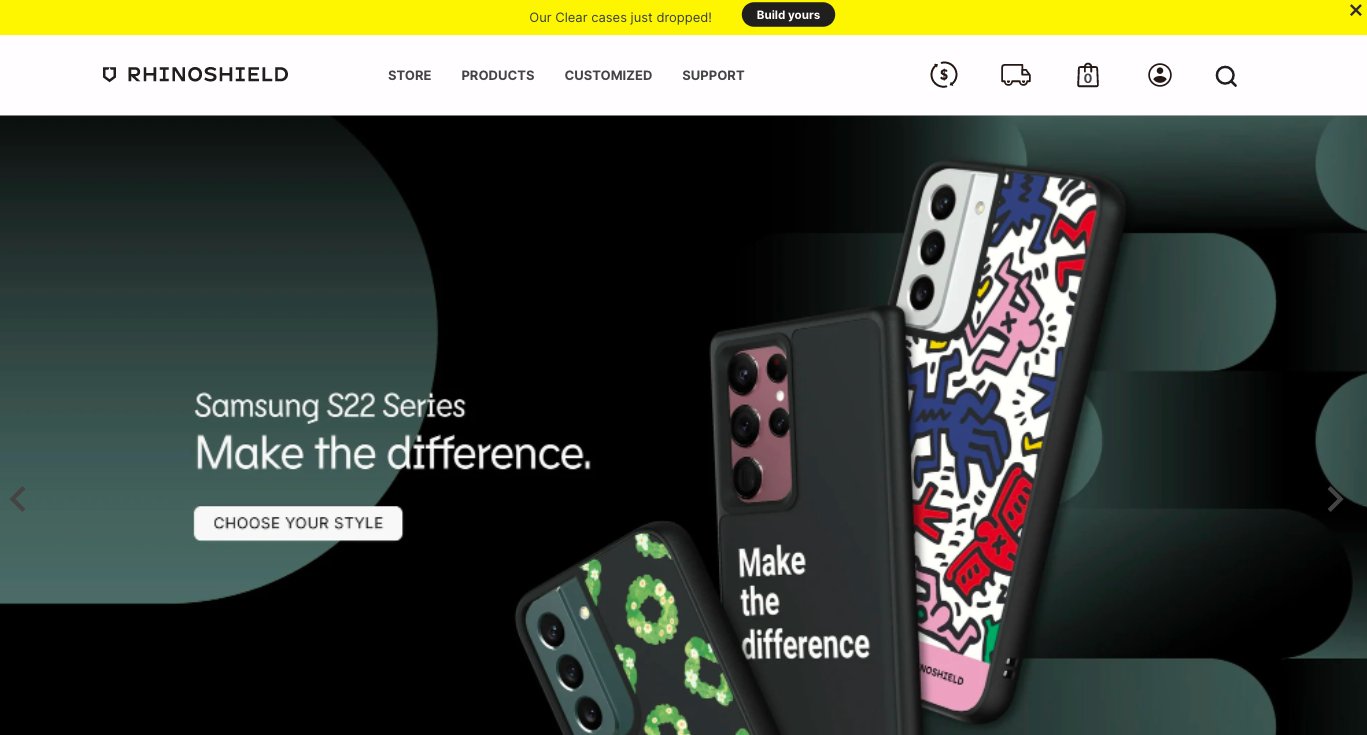Click the magnifying glass search icon
The width and height of the screenshot is (1367, 735).
1226,76
